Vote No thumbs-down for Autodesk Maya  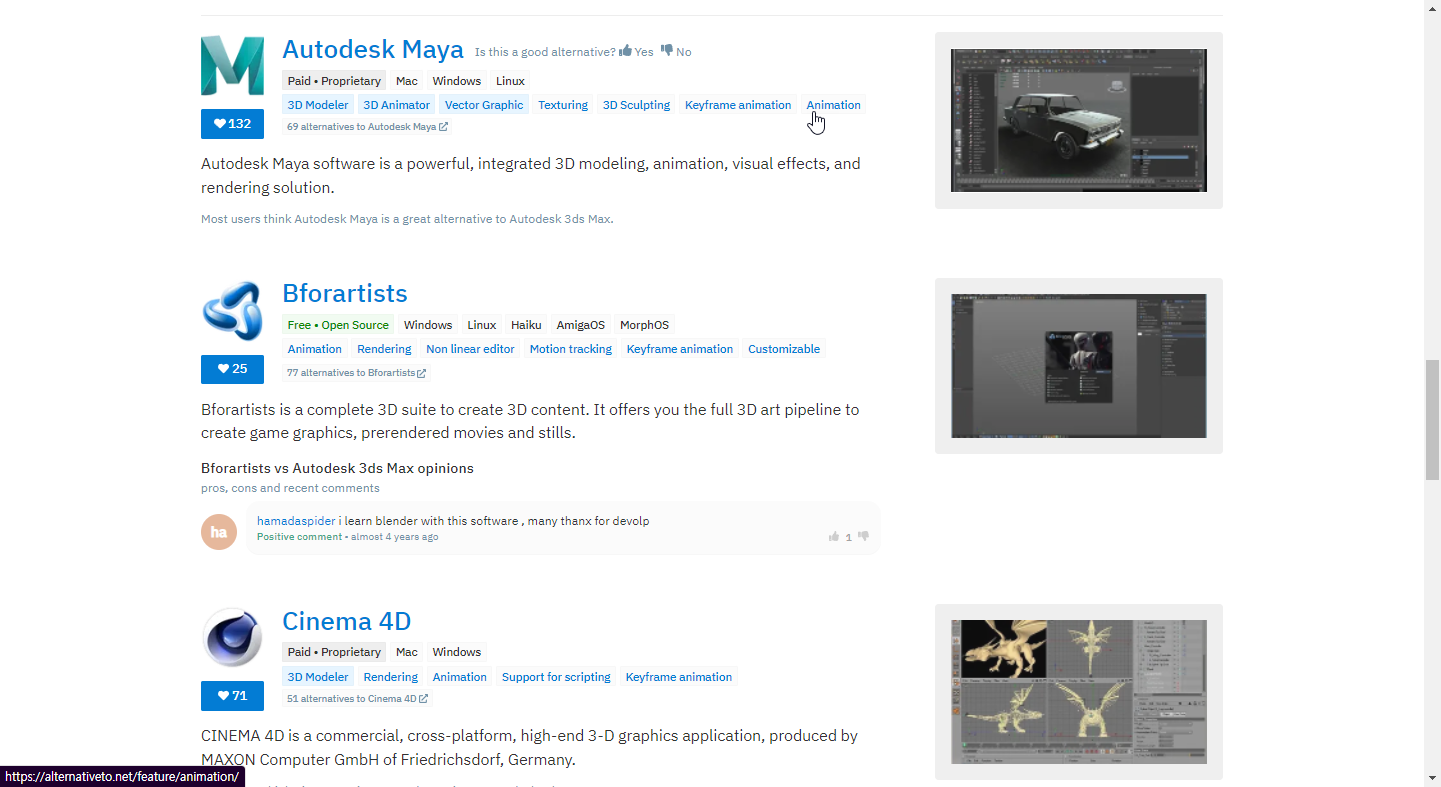pyautogui.click(x=676, y=52)
